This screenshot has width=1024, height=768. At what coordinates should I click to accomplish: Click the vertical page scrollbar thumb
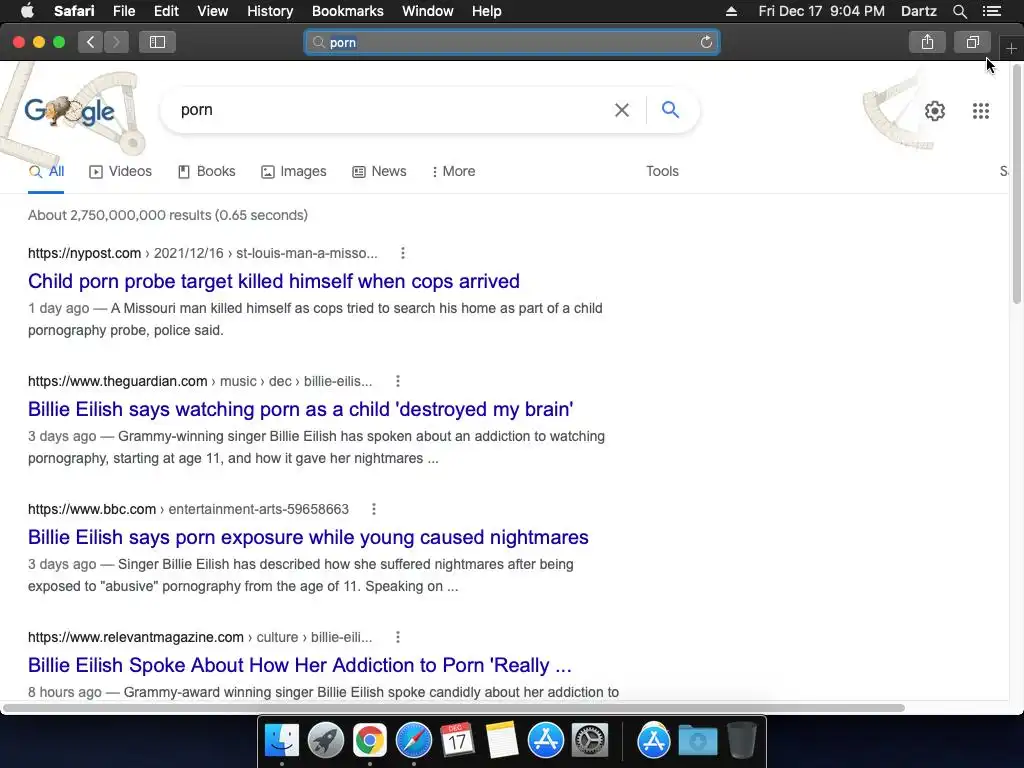tap(1017, 183)
